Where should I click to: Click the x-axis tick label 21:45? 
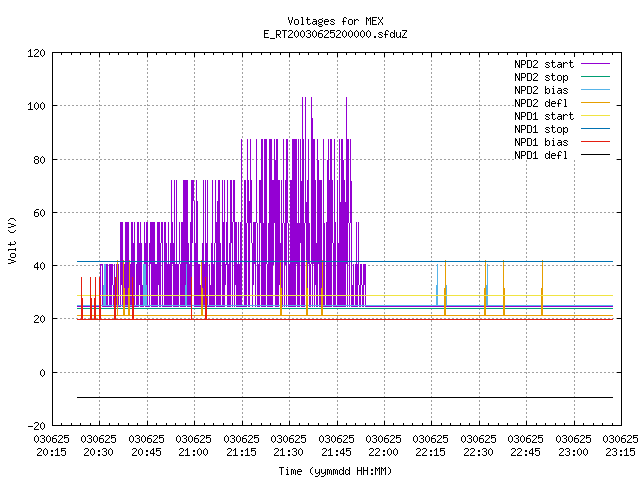pos(336,452)
